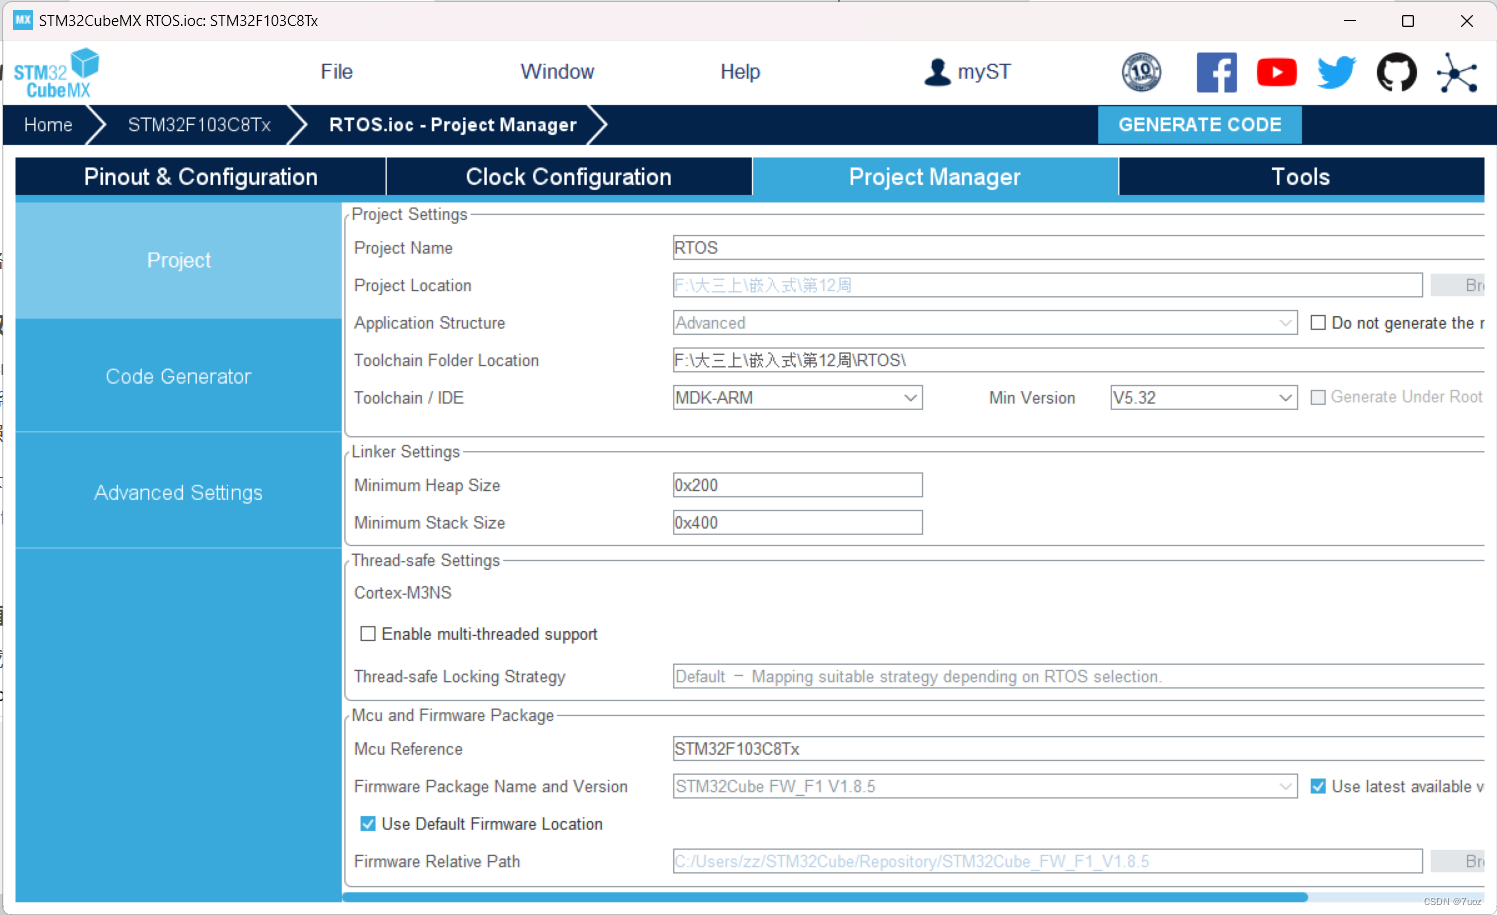Switch to the Tools tab
The width and height of the screenshot is (1497, 915).
pyautogui.click(x=1301, y=177)
